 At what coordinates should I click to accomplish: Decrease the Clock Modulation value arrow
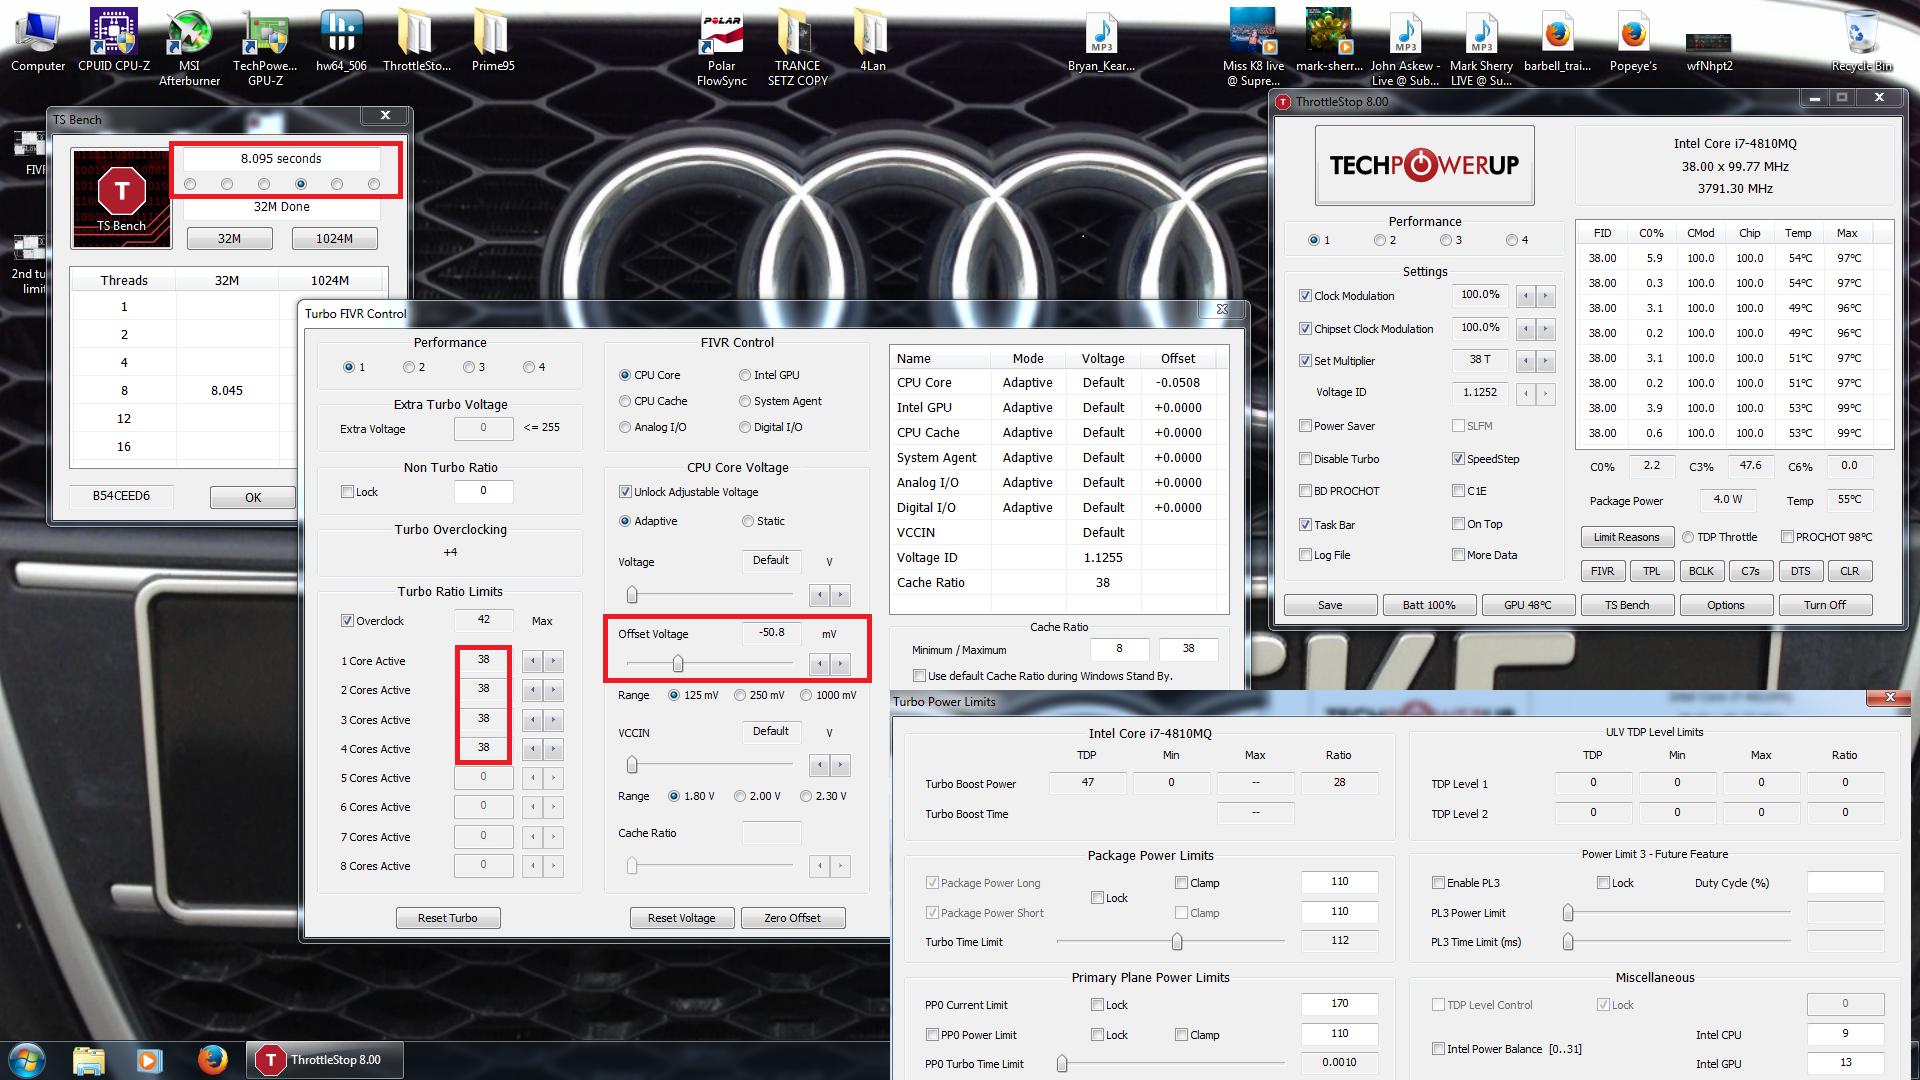(1525, 296)
